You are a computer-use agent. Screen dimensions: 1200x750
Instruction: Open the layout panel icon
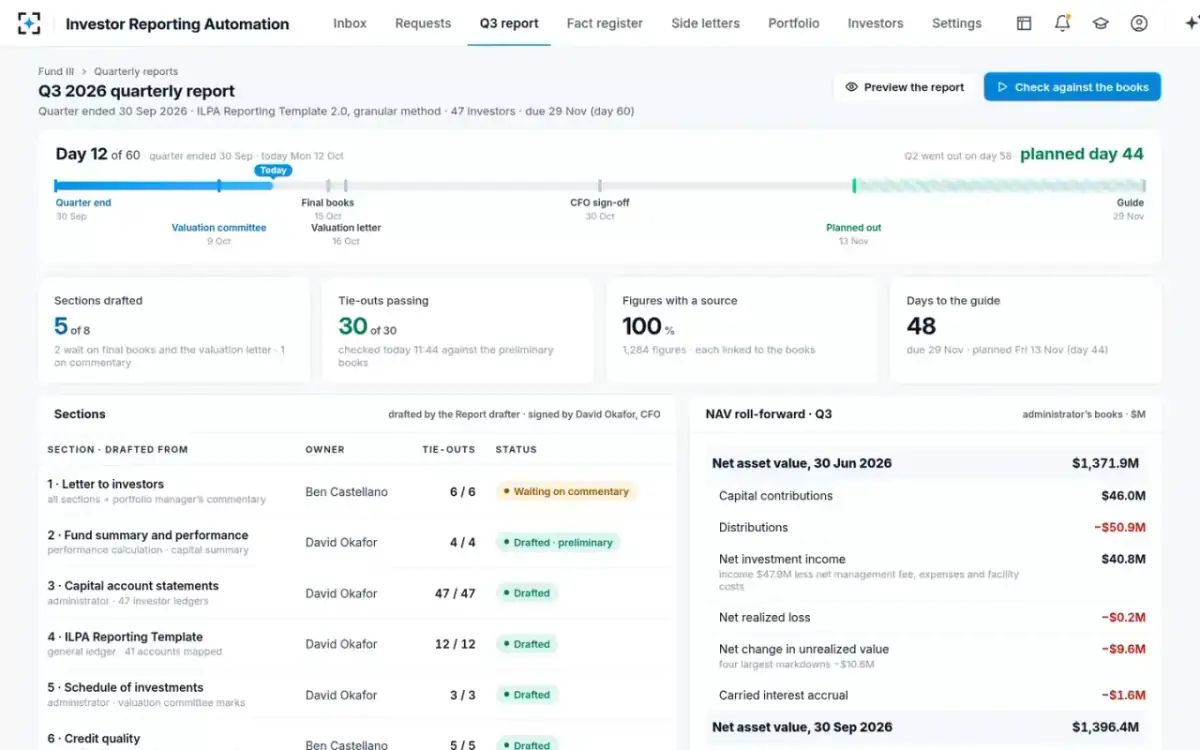1024,23
